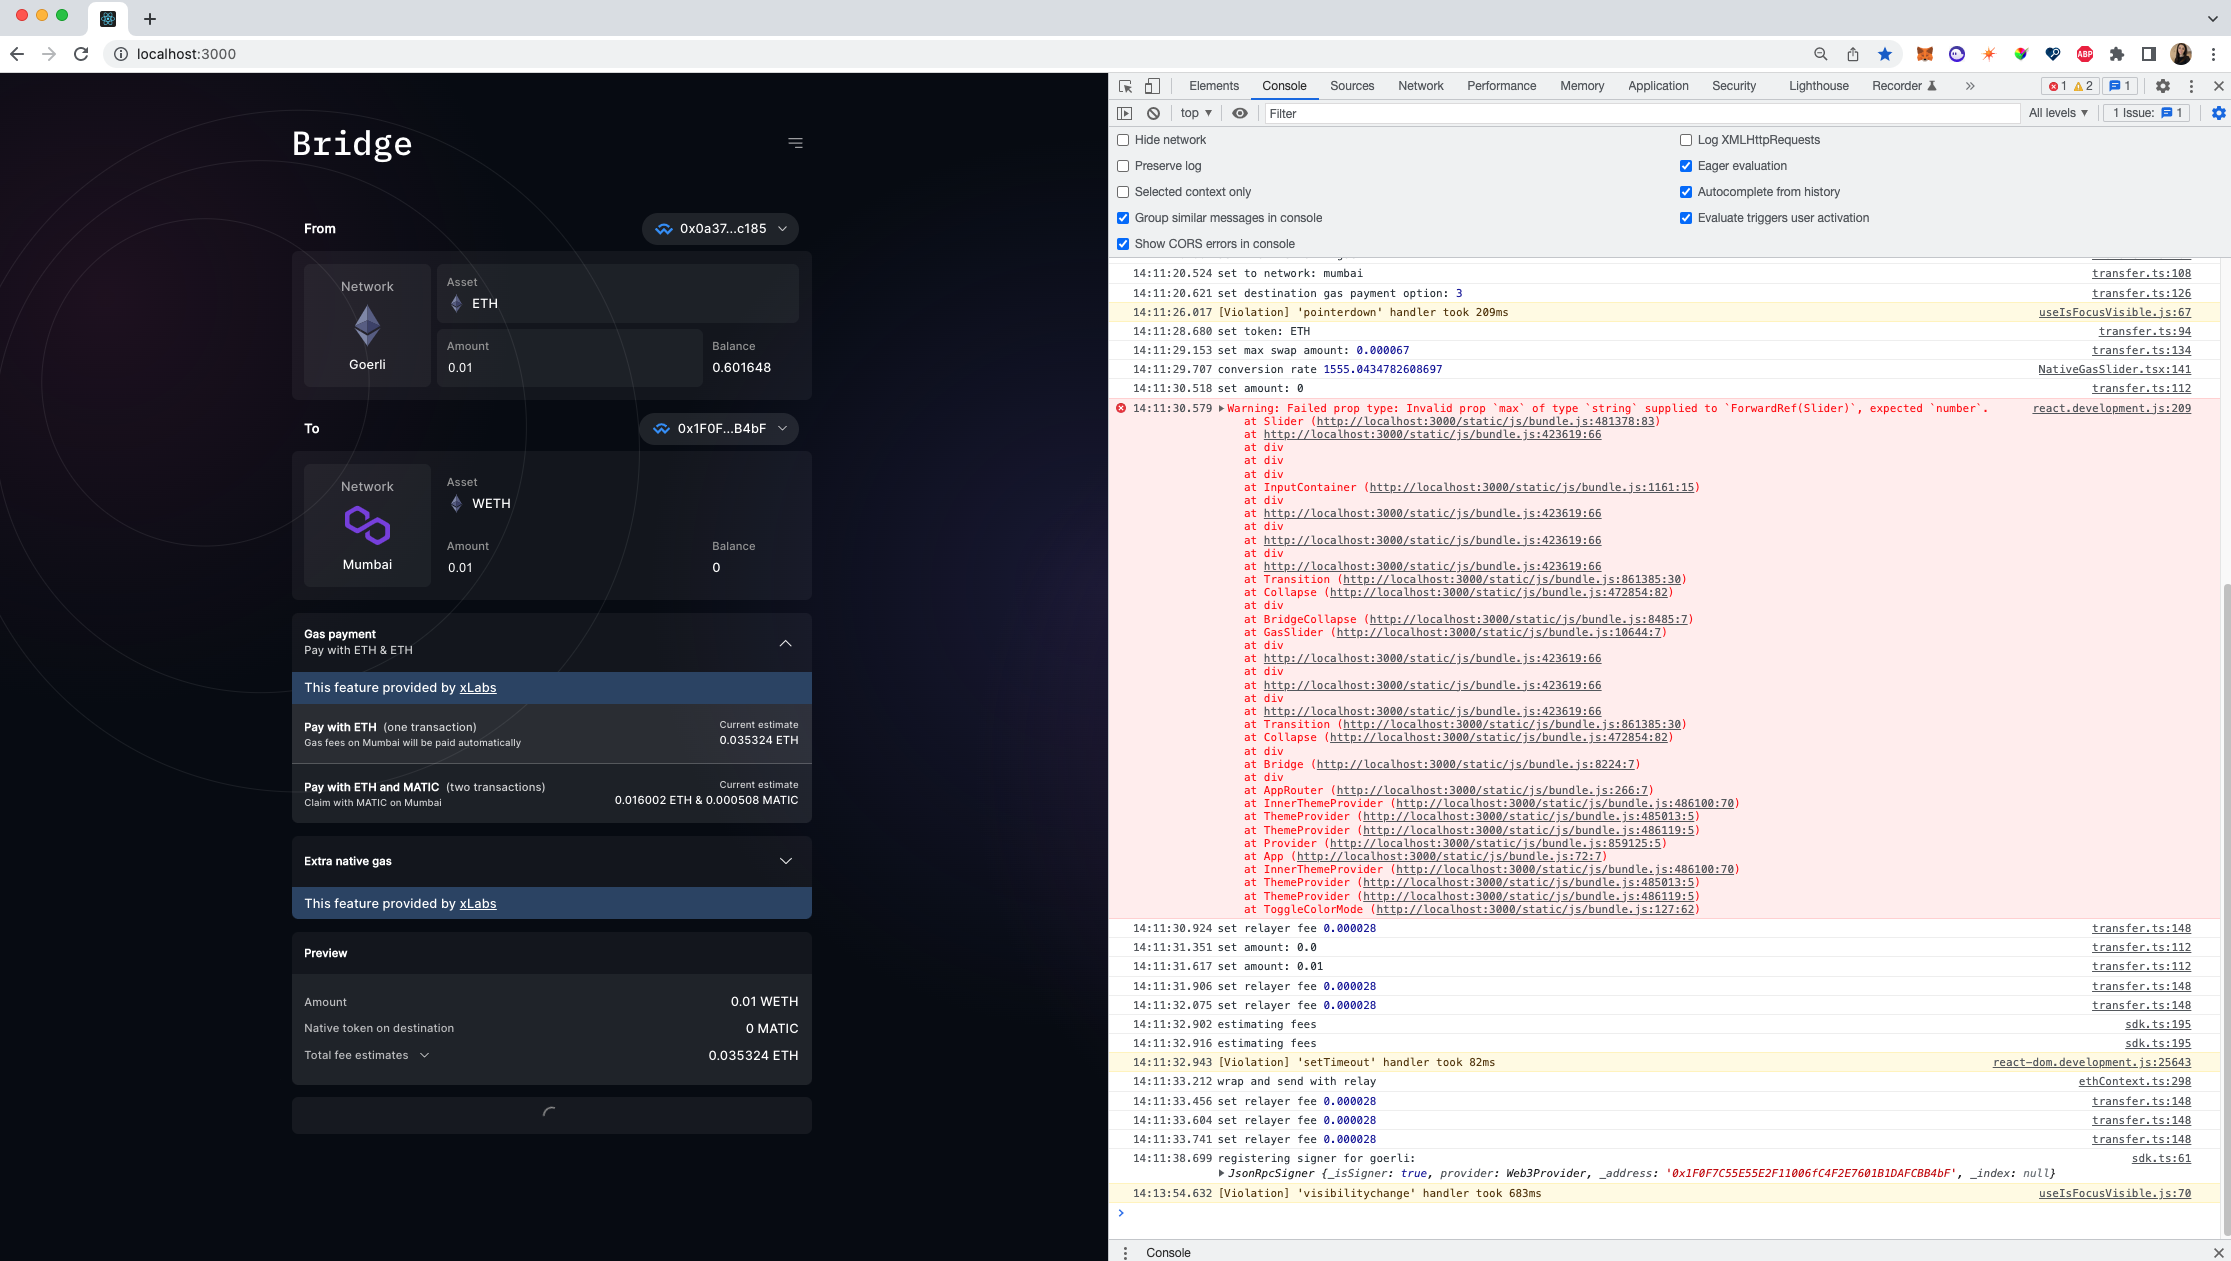This screenshot has height=1261, width=2231.
Task: Open the transfer.ts:108 source link
Action: pyautogui.click(x=2140, y=273)
